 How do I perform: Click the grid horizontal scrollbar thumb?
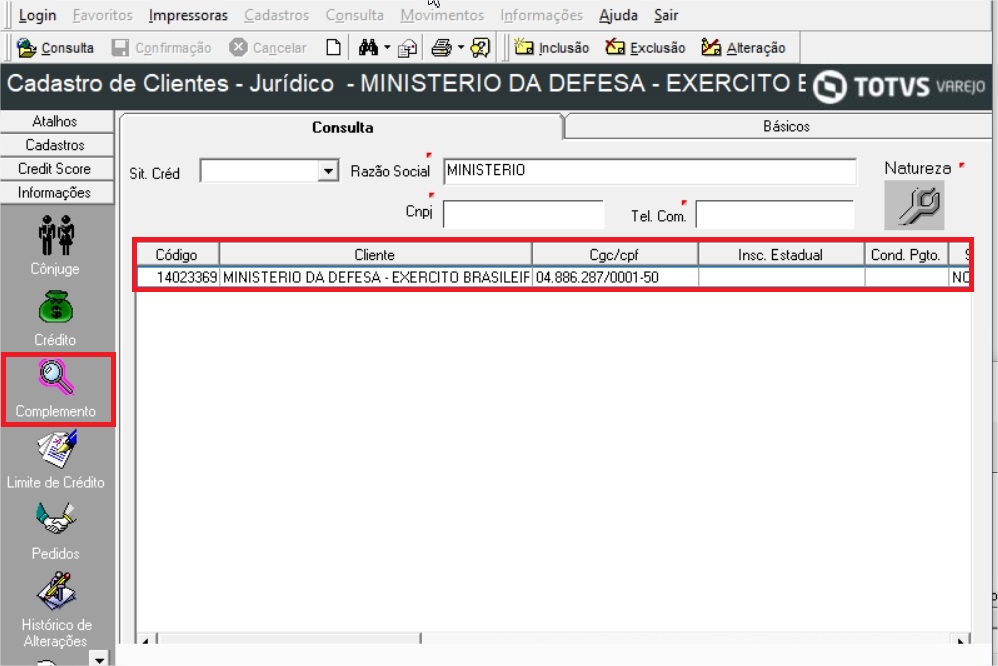click(289, 639)
